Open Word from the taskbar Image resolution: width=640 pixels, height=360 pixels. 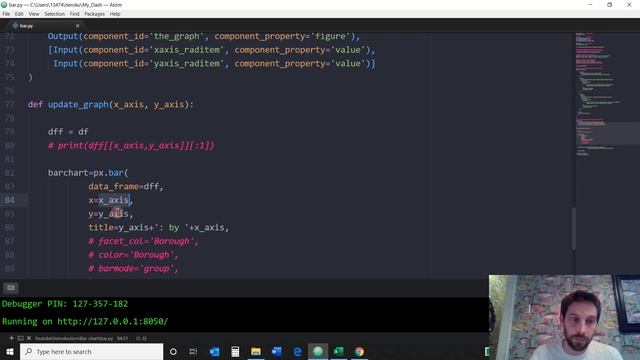coord(277,351)
